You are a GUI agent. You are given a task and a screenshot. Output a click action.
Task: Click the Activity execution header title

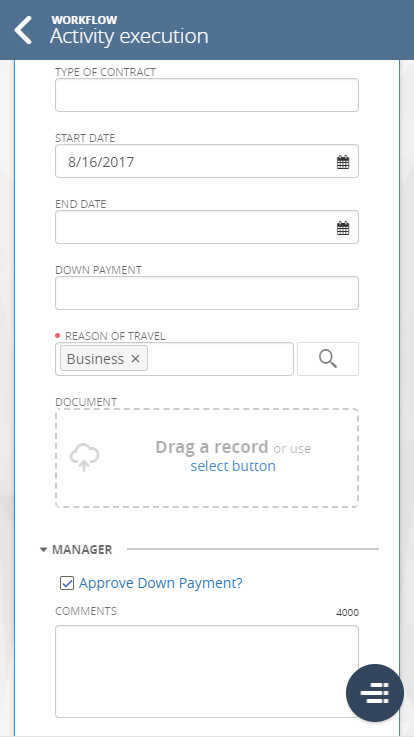[129, 36]
